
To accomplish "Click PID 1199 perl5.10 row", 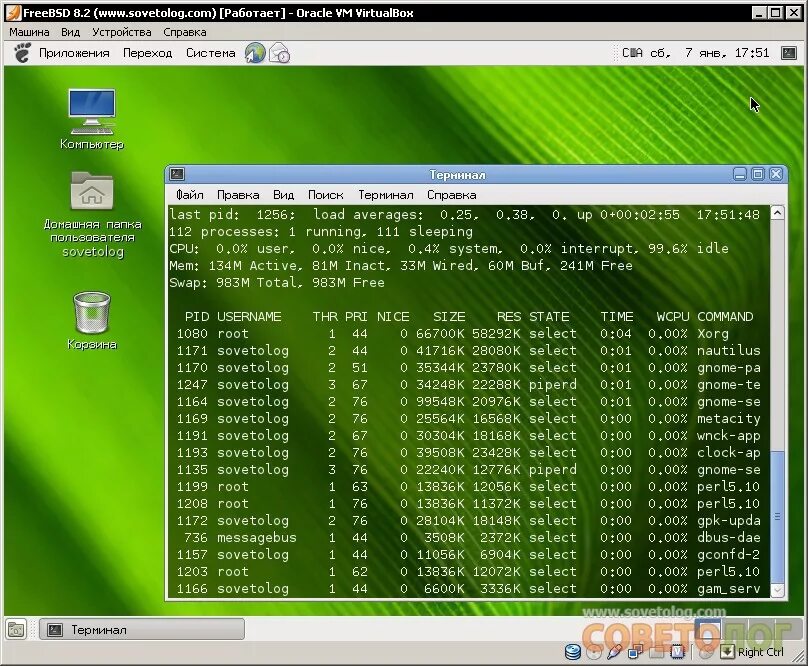I will click(468, 487).
